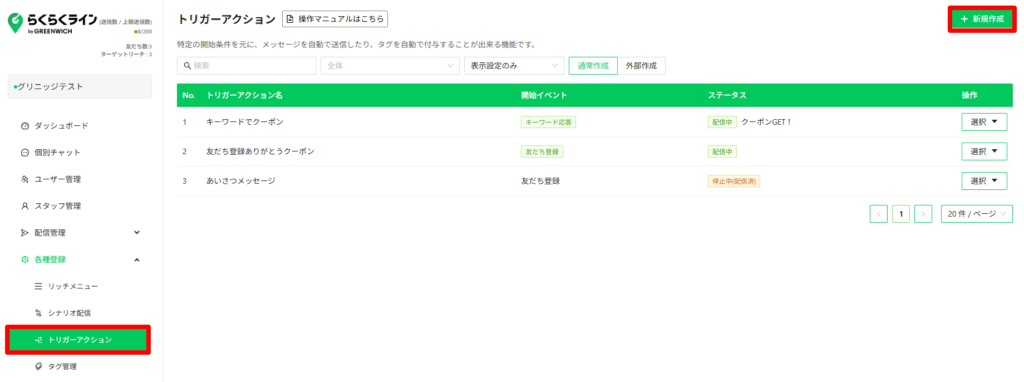This screenshot has height=382, width=1024.
Task: Click 友だち登録ありがとうクーポン trigger name
Action: coord(260,151)
